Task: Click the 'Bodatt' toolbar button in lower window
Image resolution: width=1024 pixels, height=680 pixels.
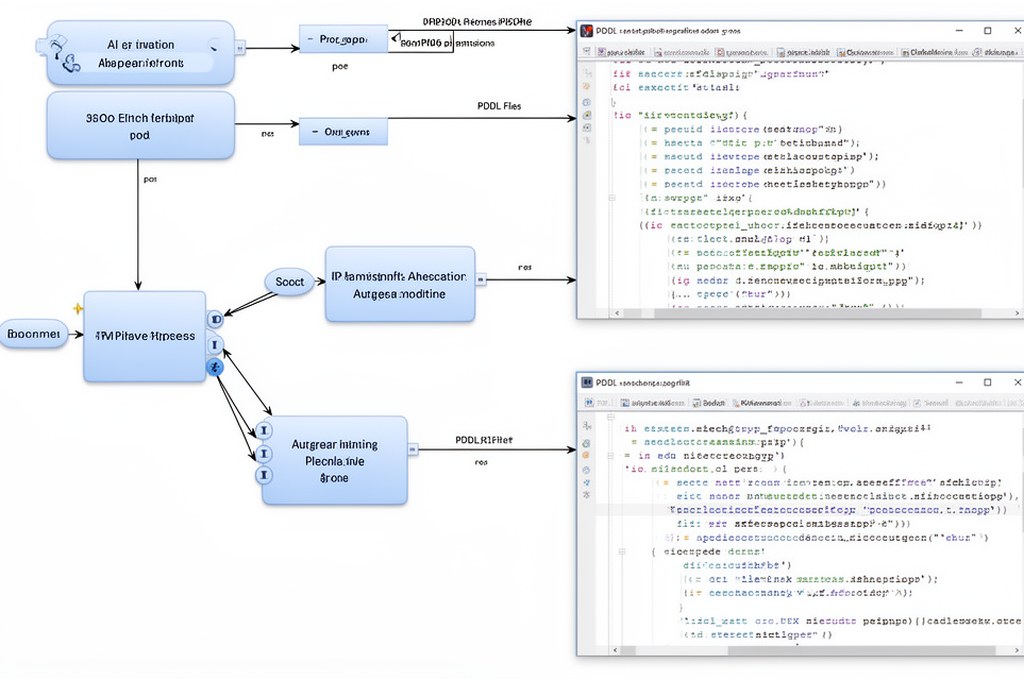Action: [709, 403]
